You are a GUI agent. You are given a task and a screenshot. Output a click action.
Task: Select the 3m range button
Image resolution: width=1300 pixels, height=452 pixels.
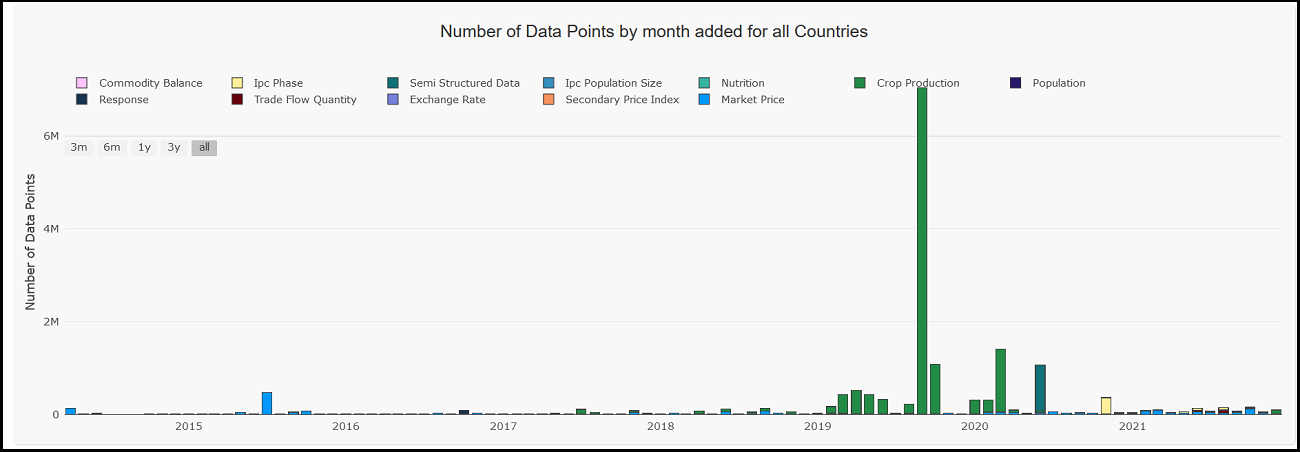79,148
